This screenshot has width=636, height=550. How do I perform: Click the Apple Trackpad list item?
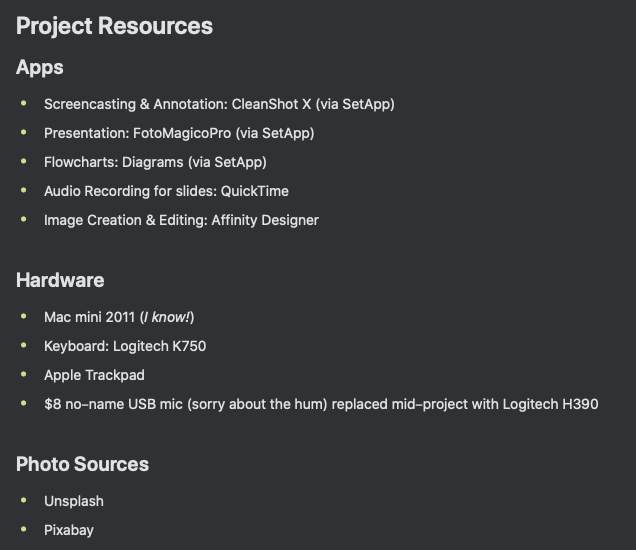pyautogui.click(x=94, y=375)
